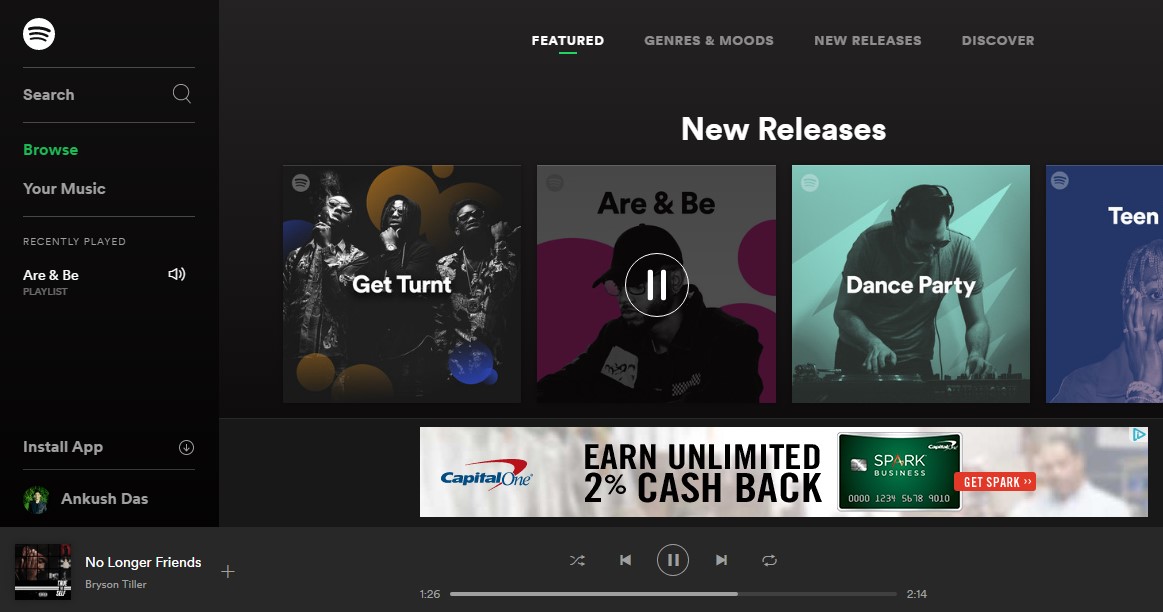Click Install App in sidebar

[x=62, y=447]
